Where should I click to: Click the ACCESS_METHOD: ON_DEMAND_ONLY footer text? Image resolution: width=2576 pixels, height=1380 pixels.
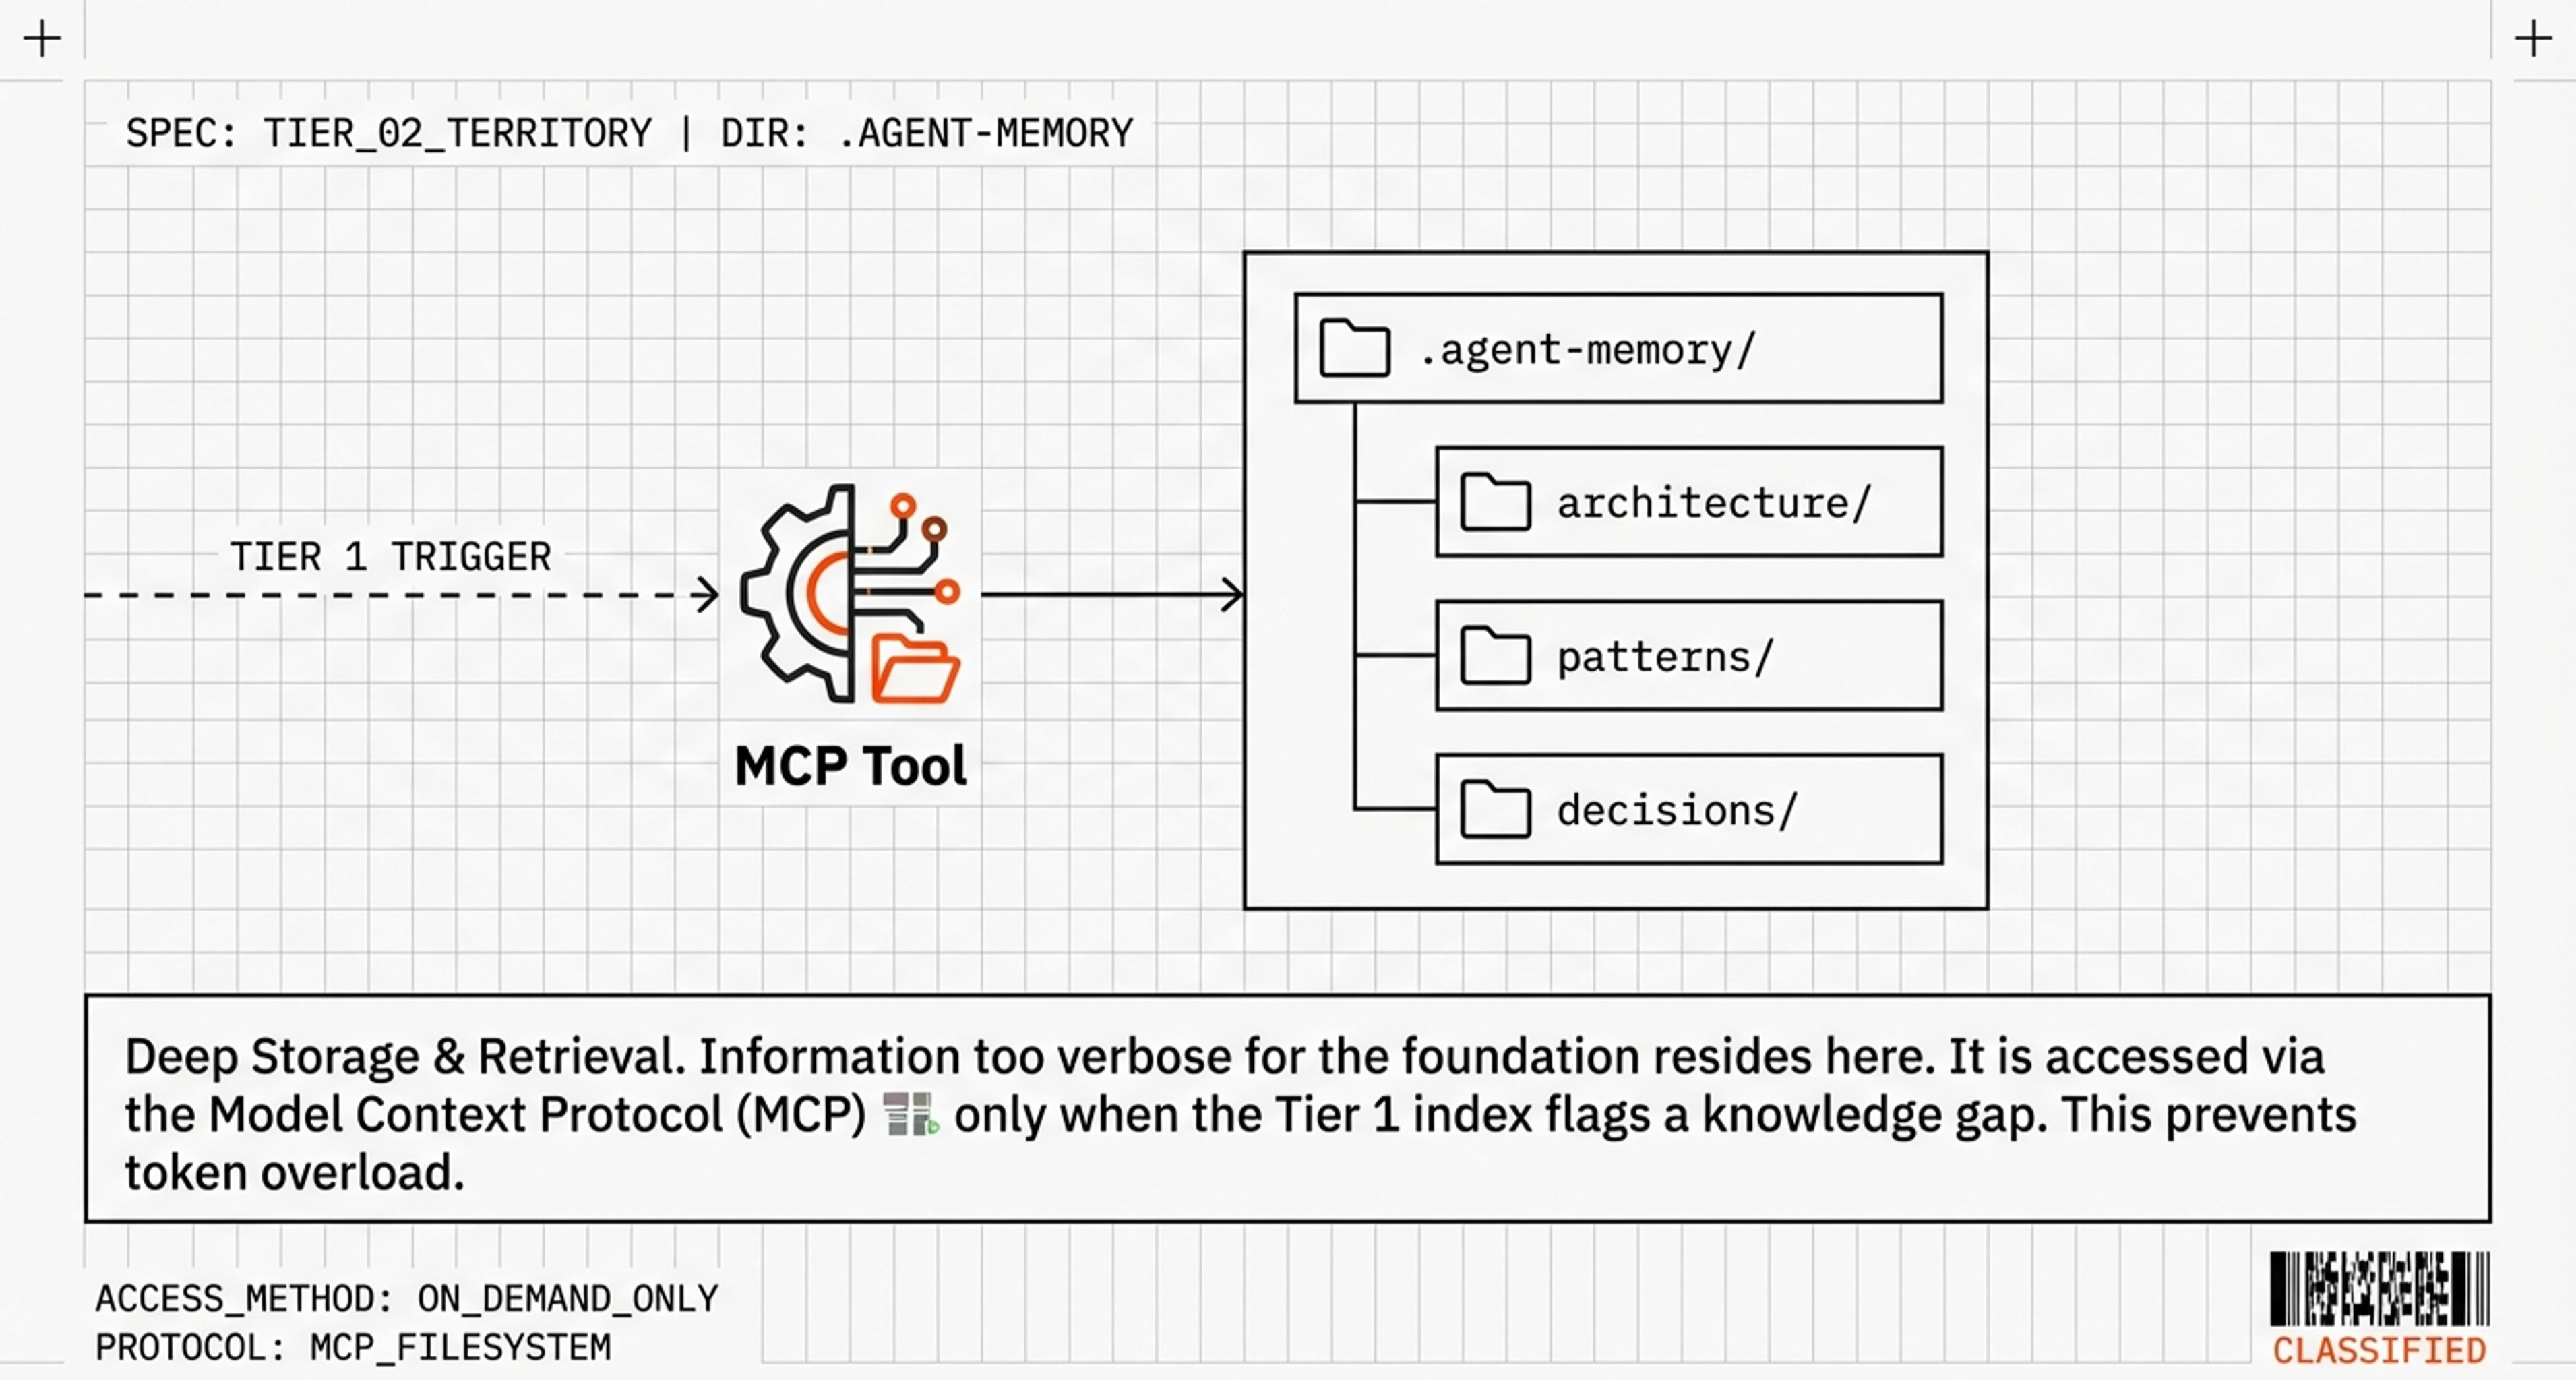pyautogui.click(x=406, y=1298)
